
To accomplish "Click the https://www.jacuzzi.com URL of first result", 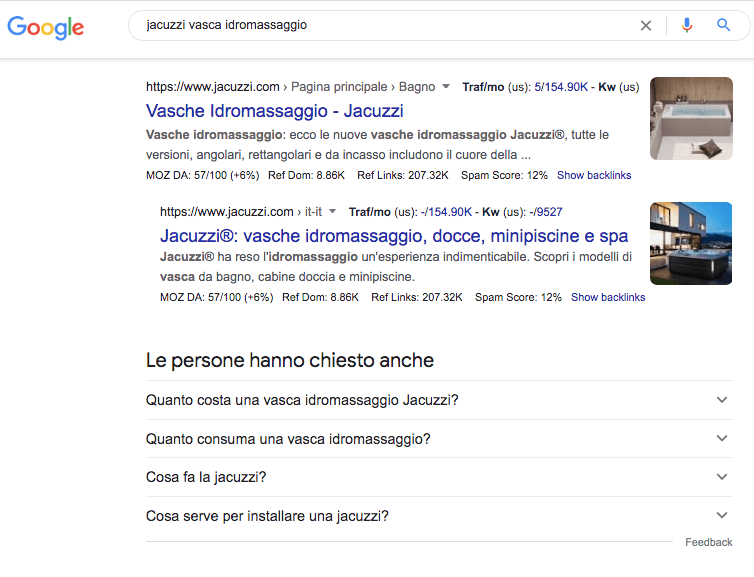I will click(x=212, y=87).
